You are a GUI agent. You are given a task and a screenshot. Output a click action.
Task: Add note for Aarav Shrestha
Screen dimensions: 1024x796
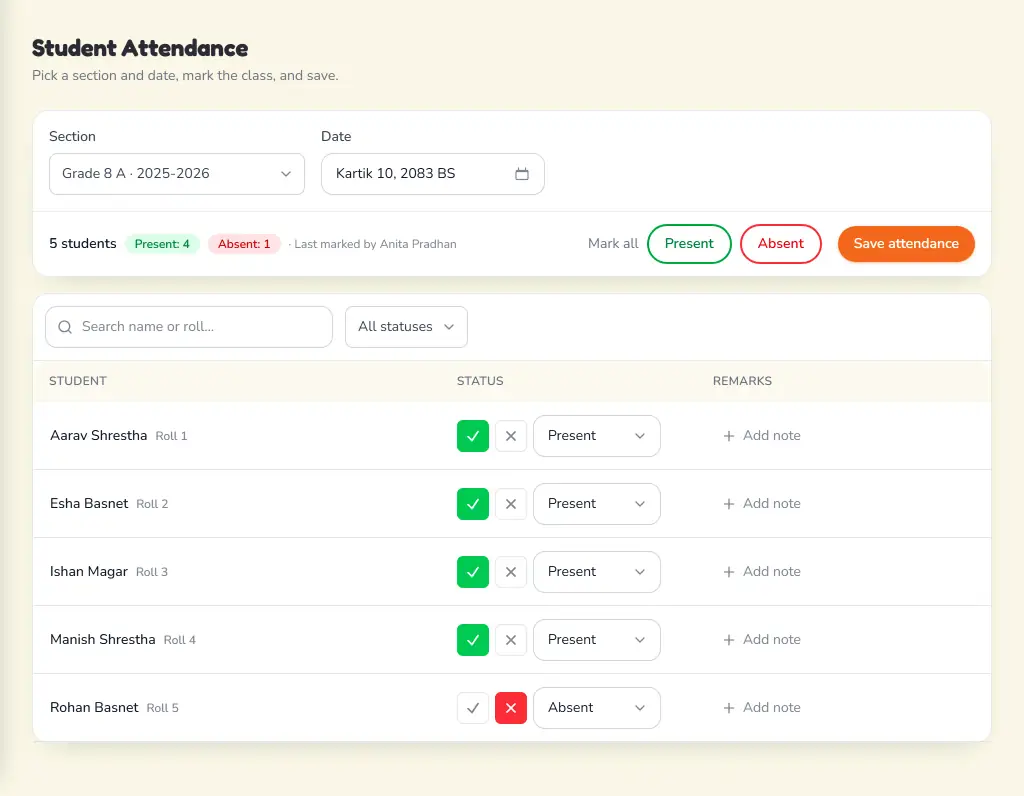point(761,436)
